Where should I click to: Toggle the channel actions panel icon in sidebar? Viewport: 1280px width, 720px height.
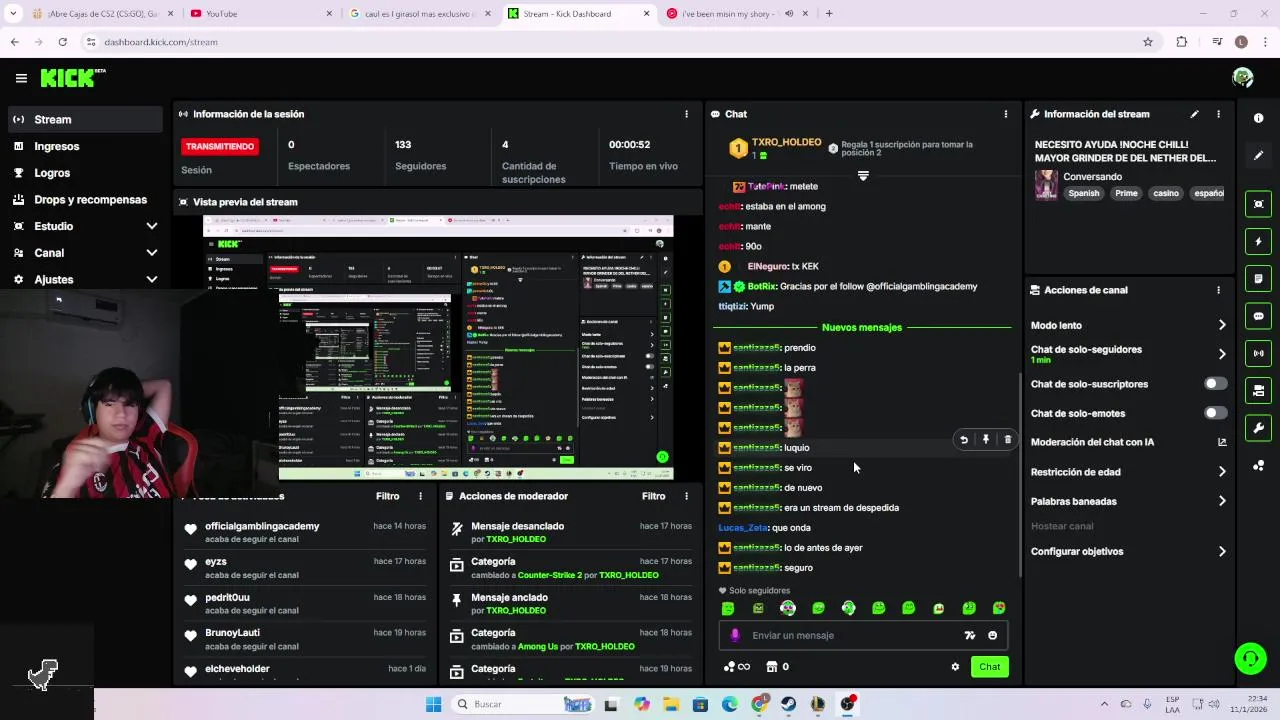[x=1259, y=391]
